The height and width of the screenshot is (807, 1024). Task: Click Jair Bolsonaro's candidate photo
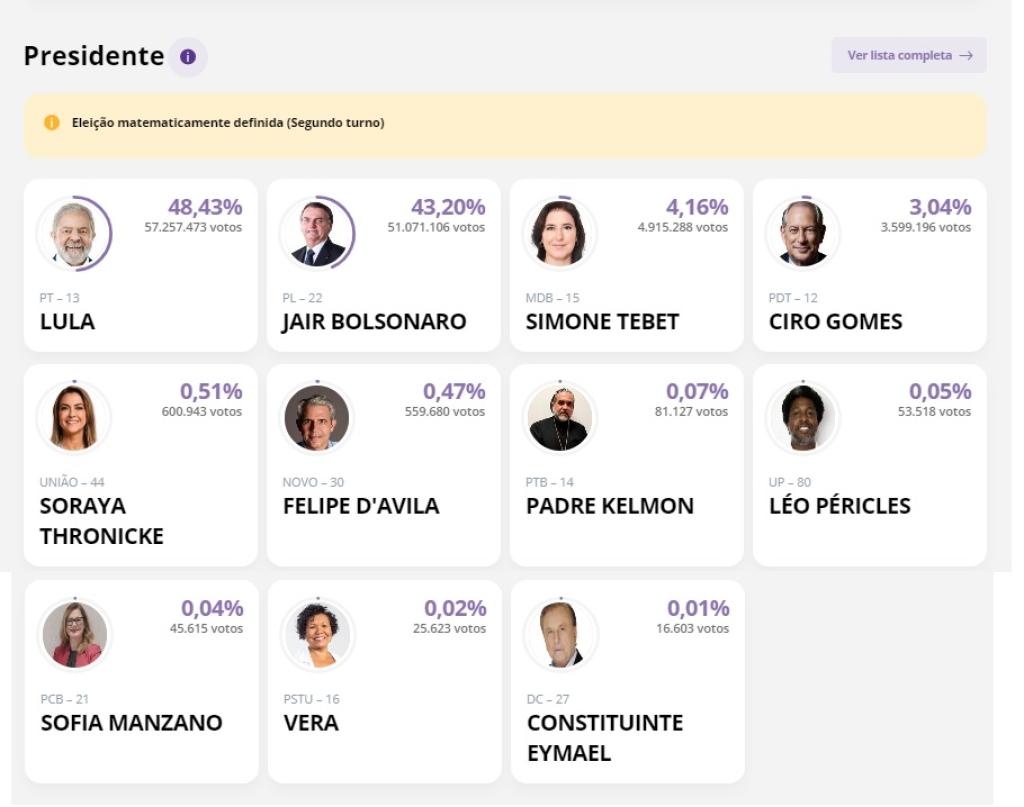(x=317, y=234)
